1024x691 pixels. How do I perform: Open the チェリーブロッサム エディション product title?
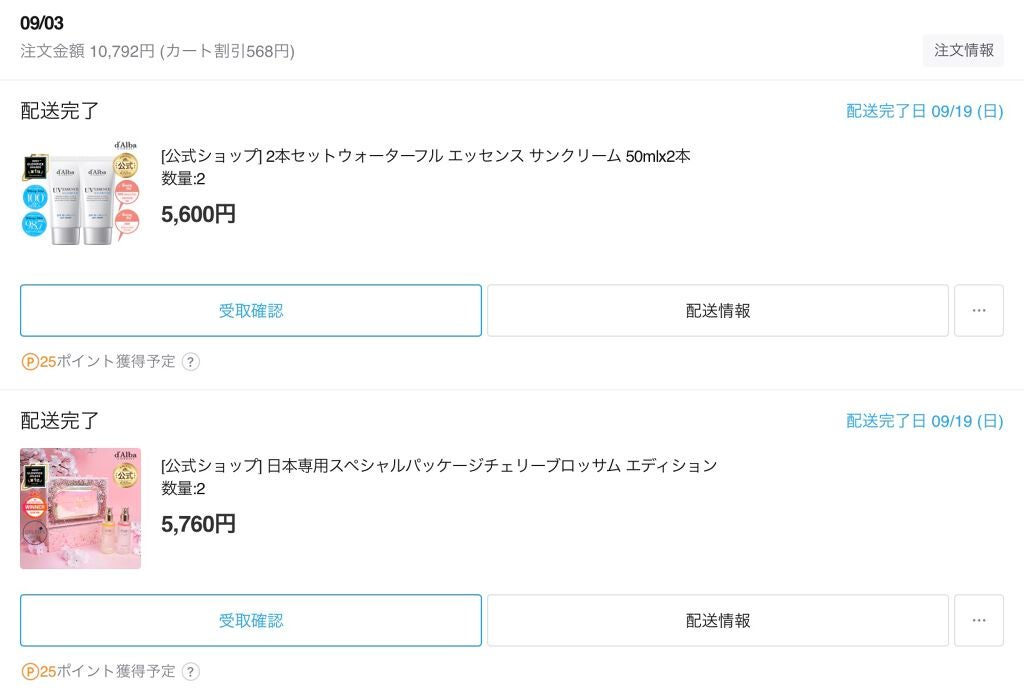coord(433,465)
